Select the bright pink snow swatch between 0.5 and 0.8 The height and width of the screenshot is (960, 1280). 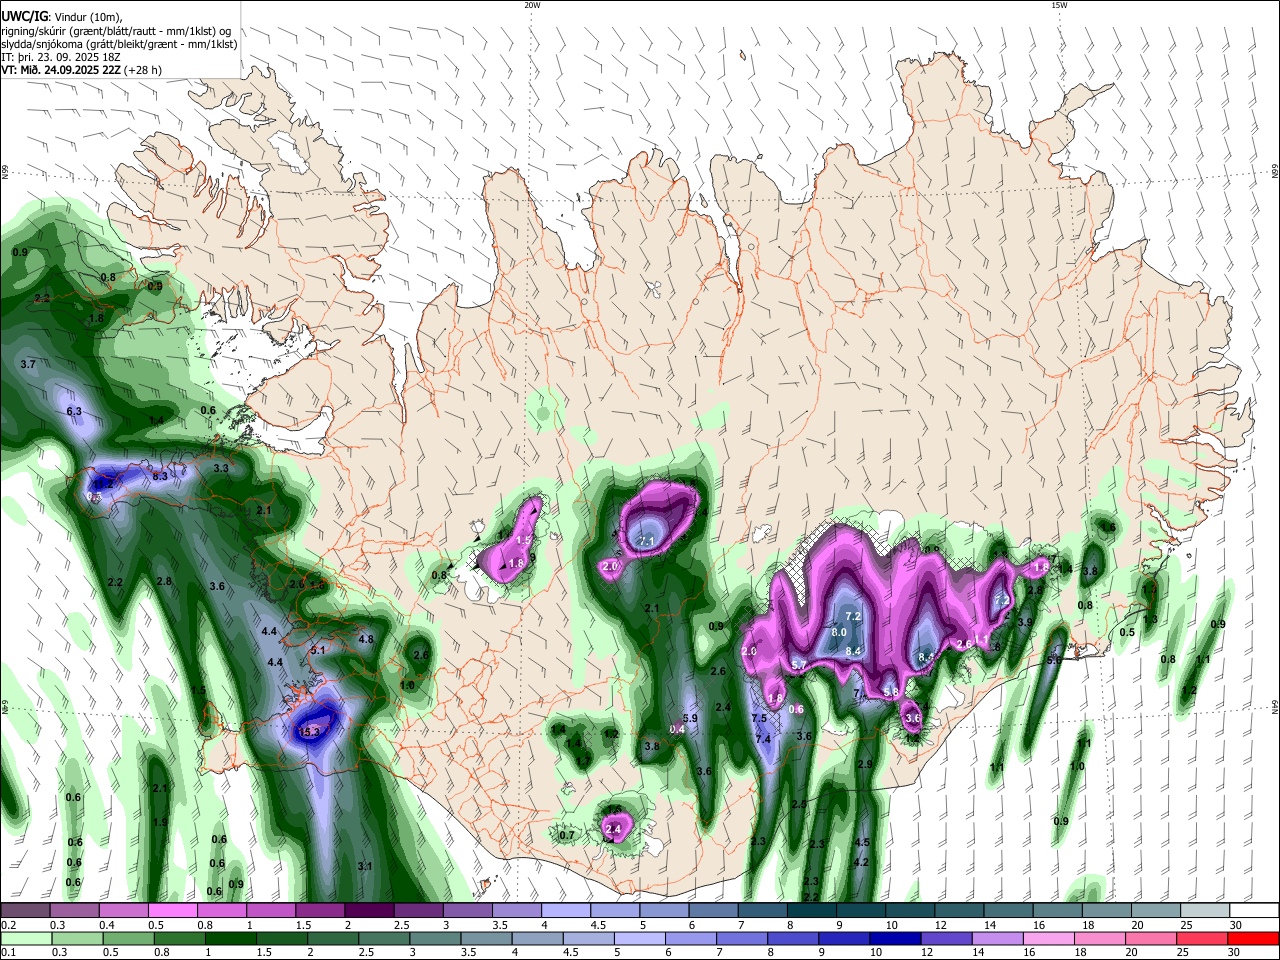[172, 911]
